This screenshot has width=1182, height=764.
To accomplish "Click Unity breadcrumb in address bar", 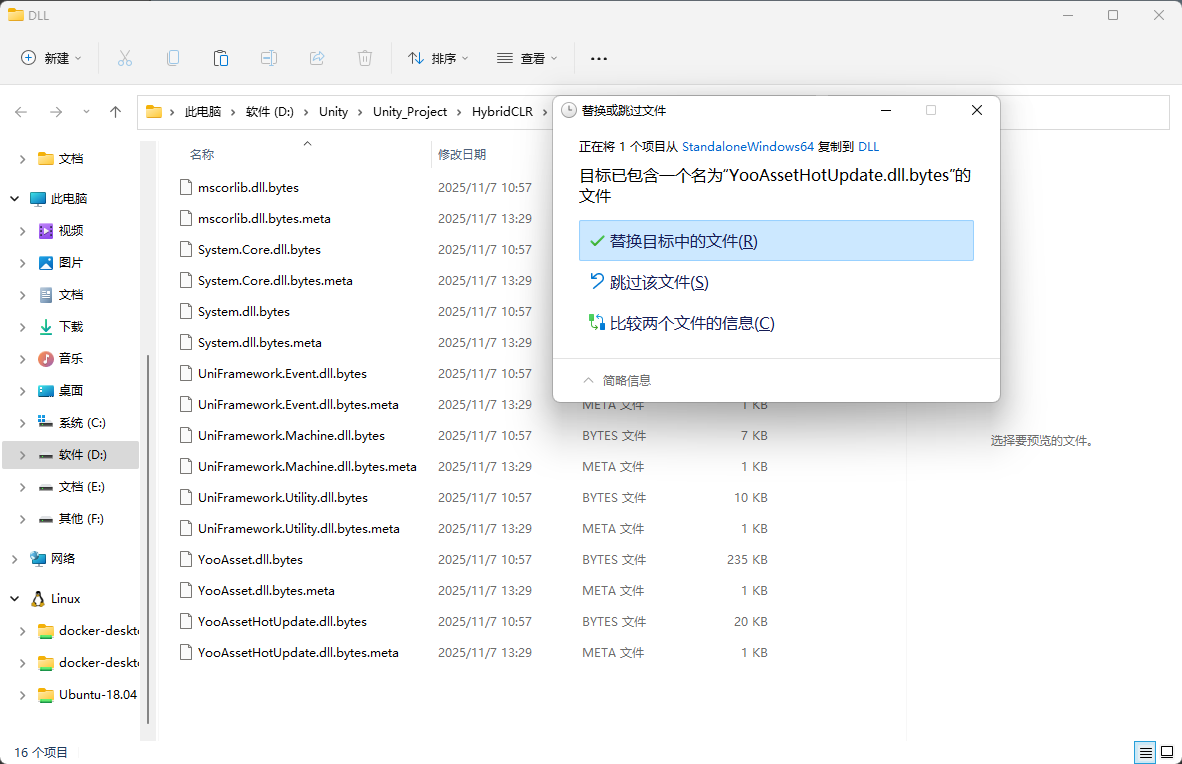I will pos(333,112).
